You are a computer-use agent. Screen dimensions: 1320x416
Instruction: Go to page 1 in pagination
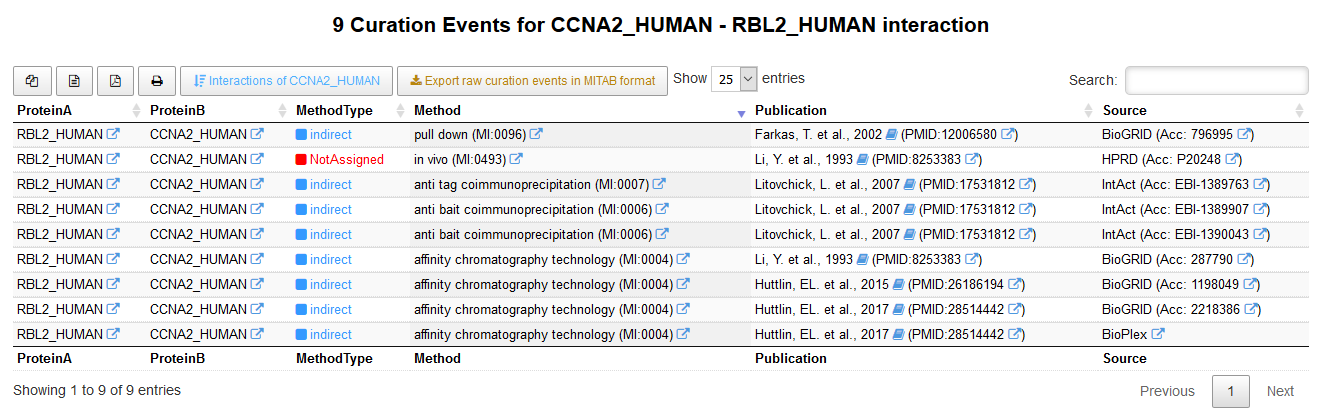click(1230, 391)
